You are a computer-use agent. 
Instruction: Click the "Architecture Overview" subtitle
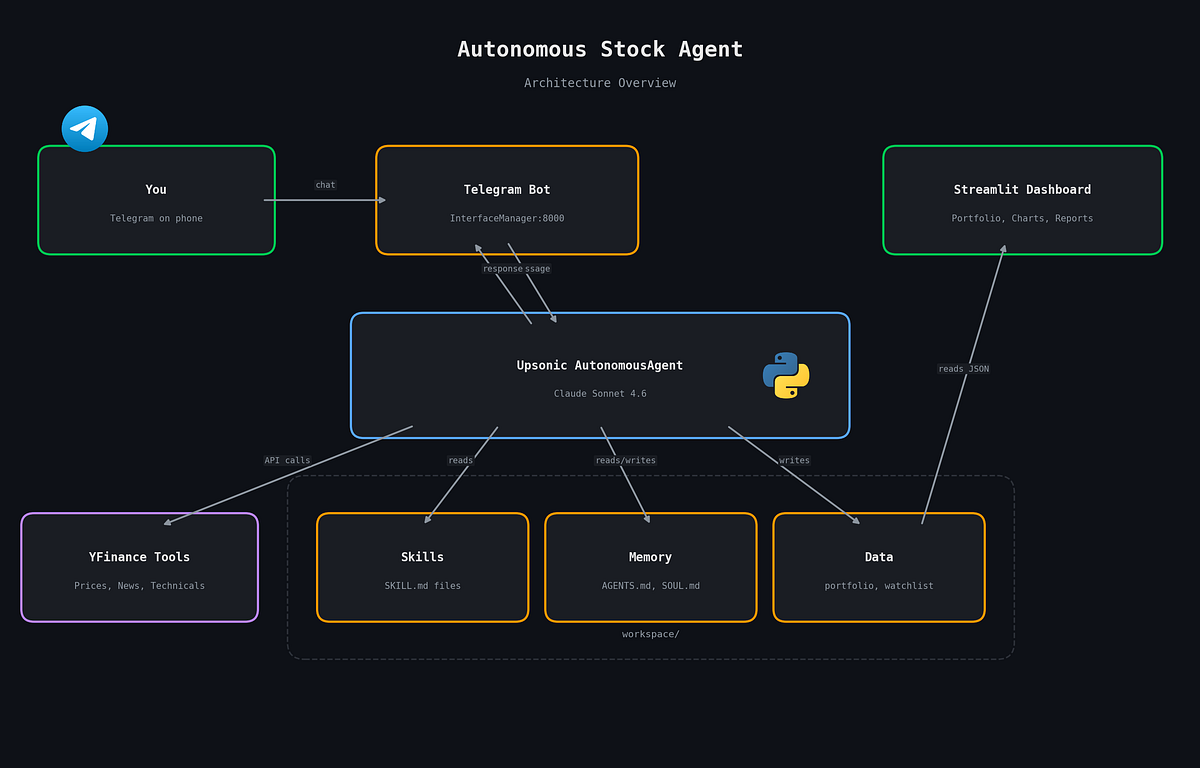(x=600, y=83)
